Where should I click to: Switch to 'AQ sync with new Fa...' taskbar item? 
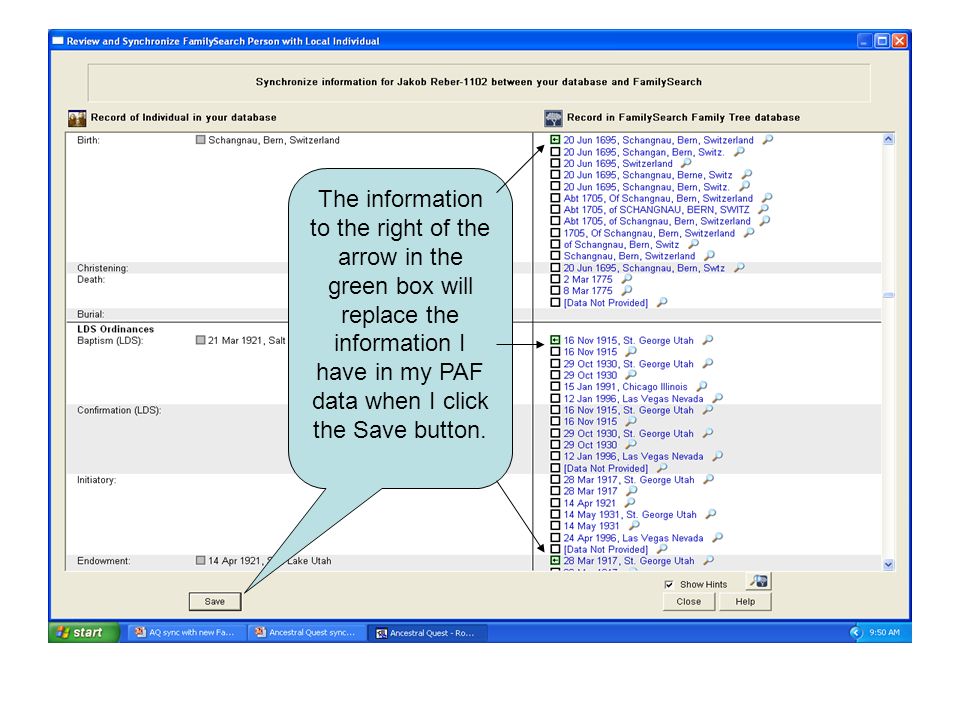point(185,632)
